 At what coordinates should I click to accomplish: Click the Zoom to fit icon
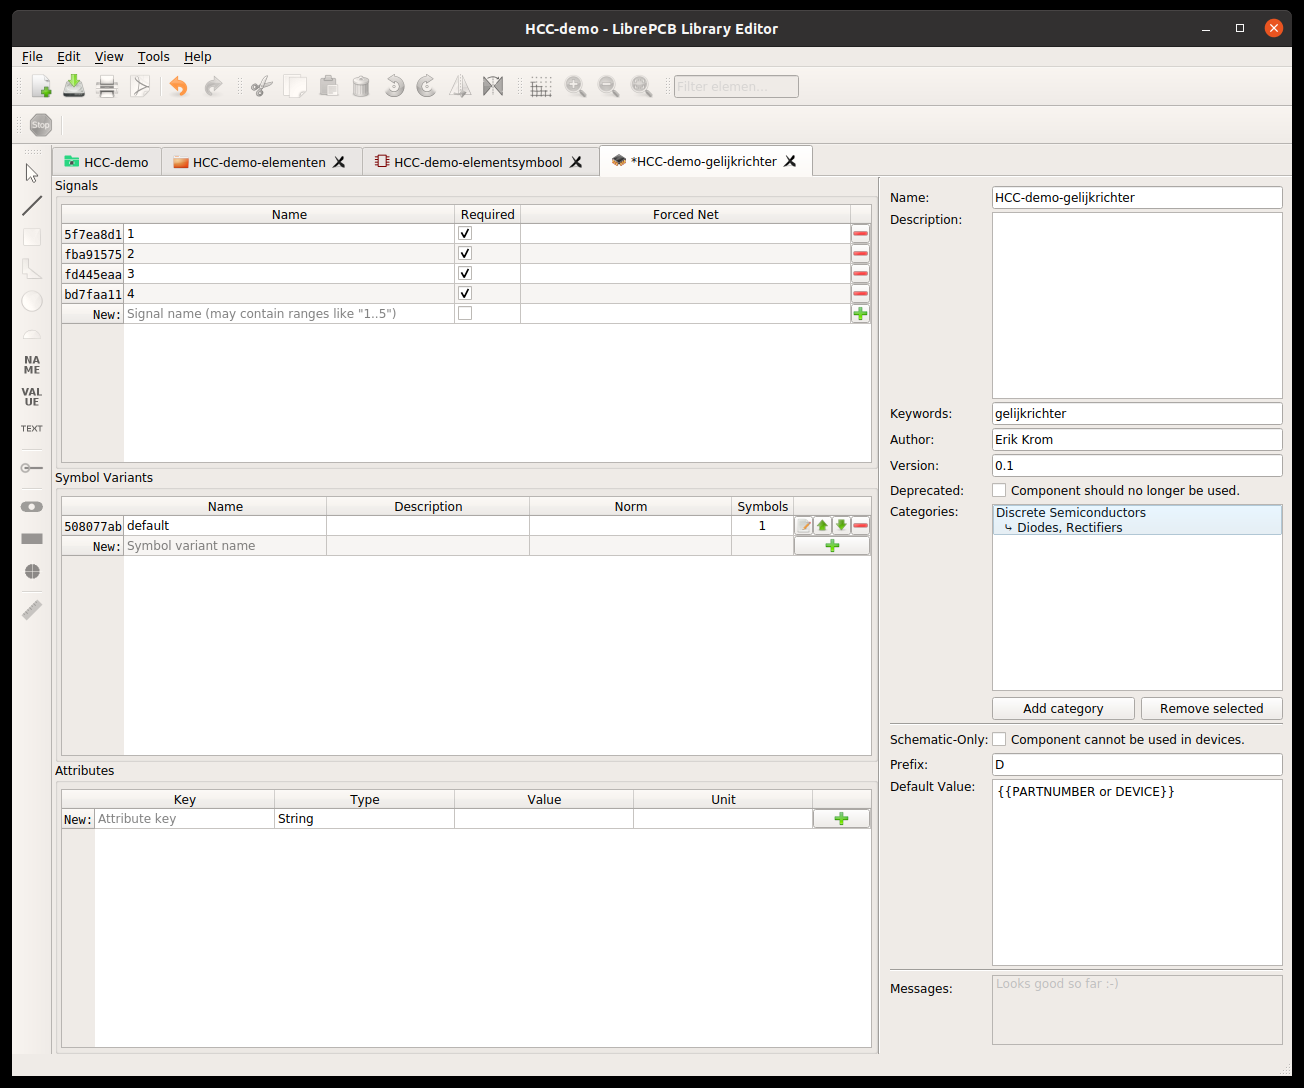[641, 87]
